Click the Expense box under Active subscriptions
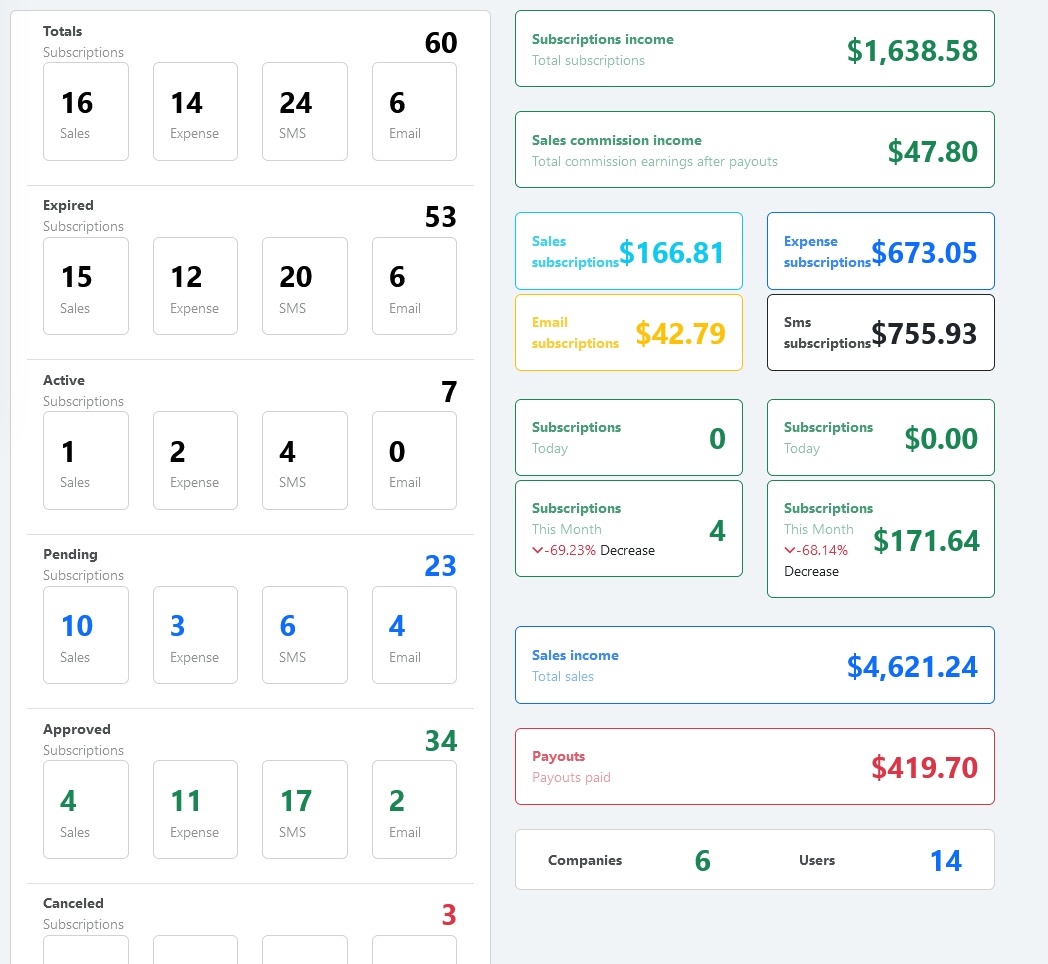This screenshot has height=964, width=1048. click(x=195, y=461)
